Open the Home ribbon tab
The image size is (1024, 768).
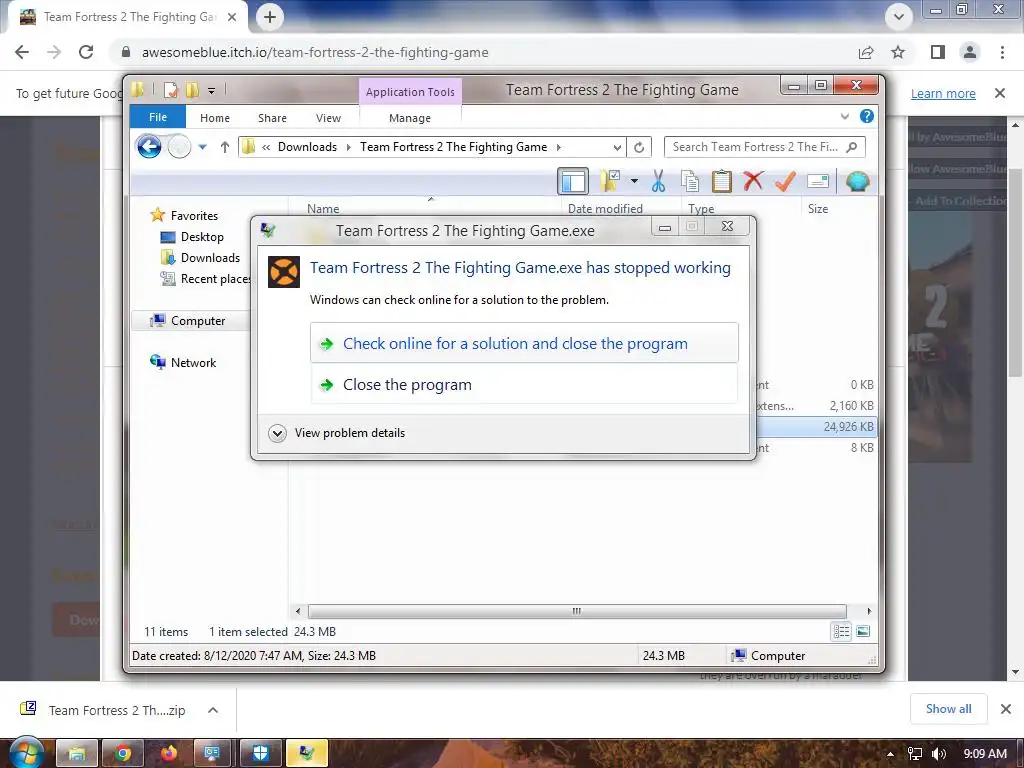[x=215, y=118]
